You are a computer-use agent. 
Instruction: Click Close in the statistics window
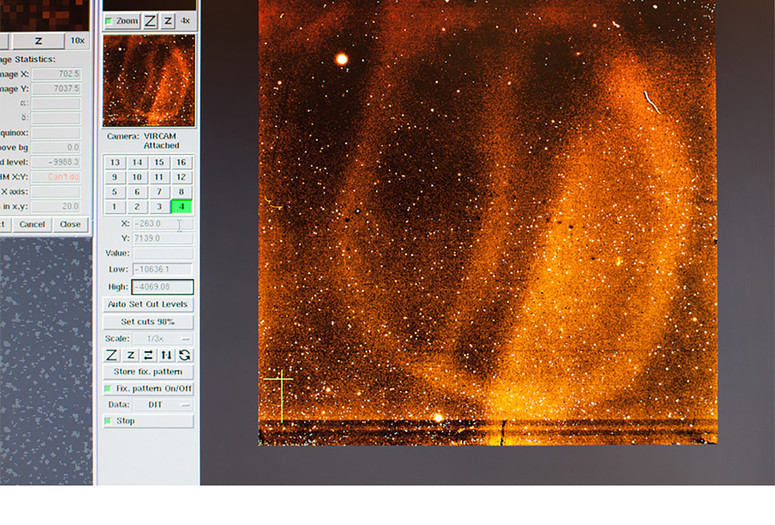pos(70,224)
